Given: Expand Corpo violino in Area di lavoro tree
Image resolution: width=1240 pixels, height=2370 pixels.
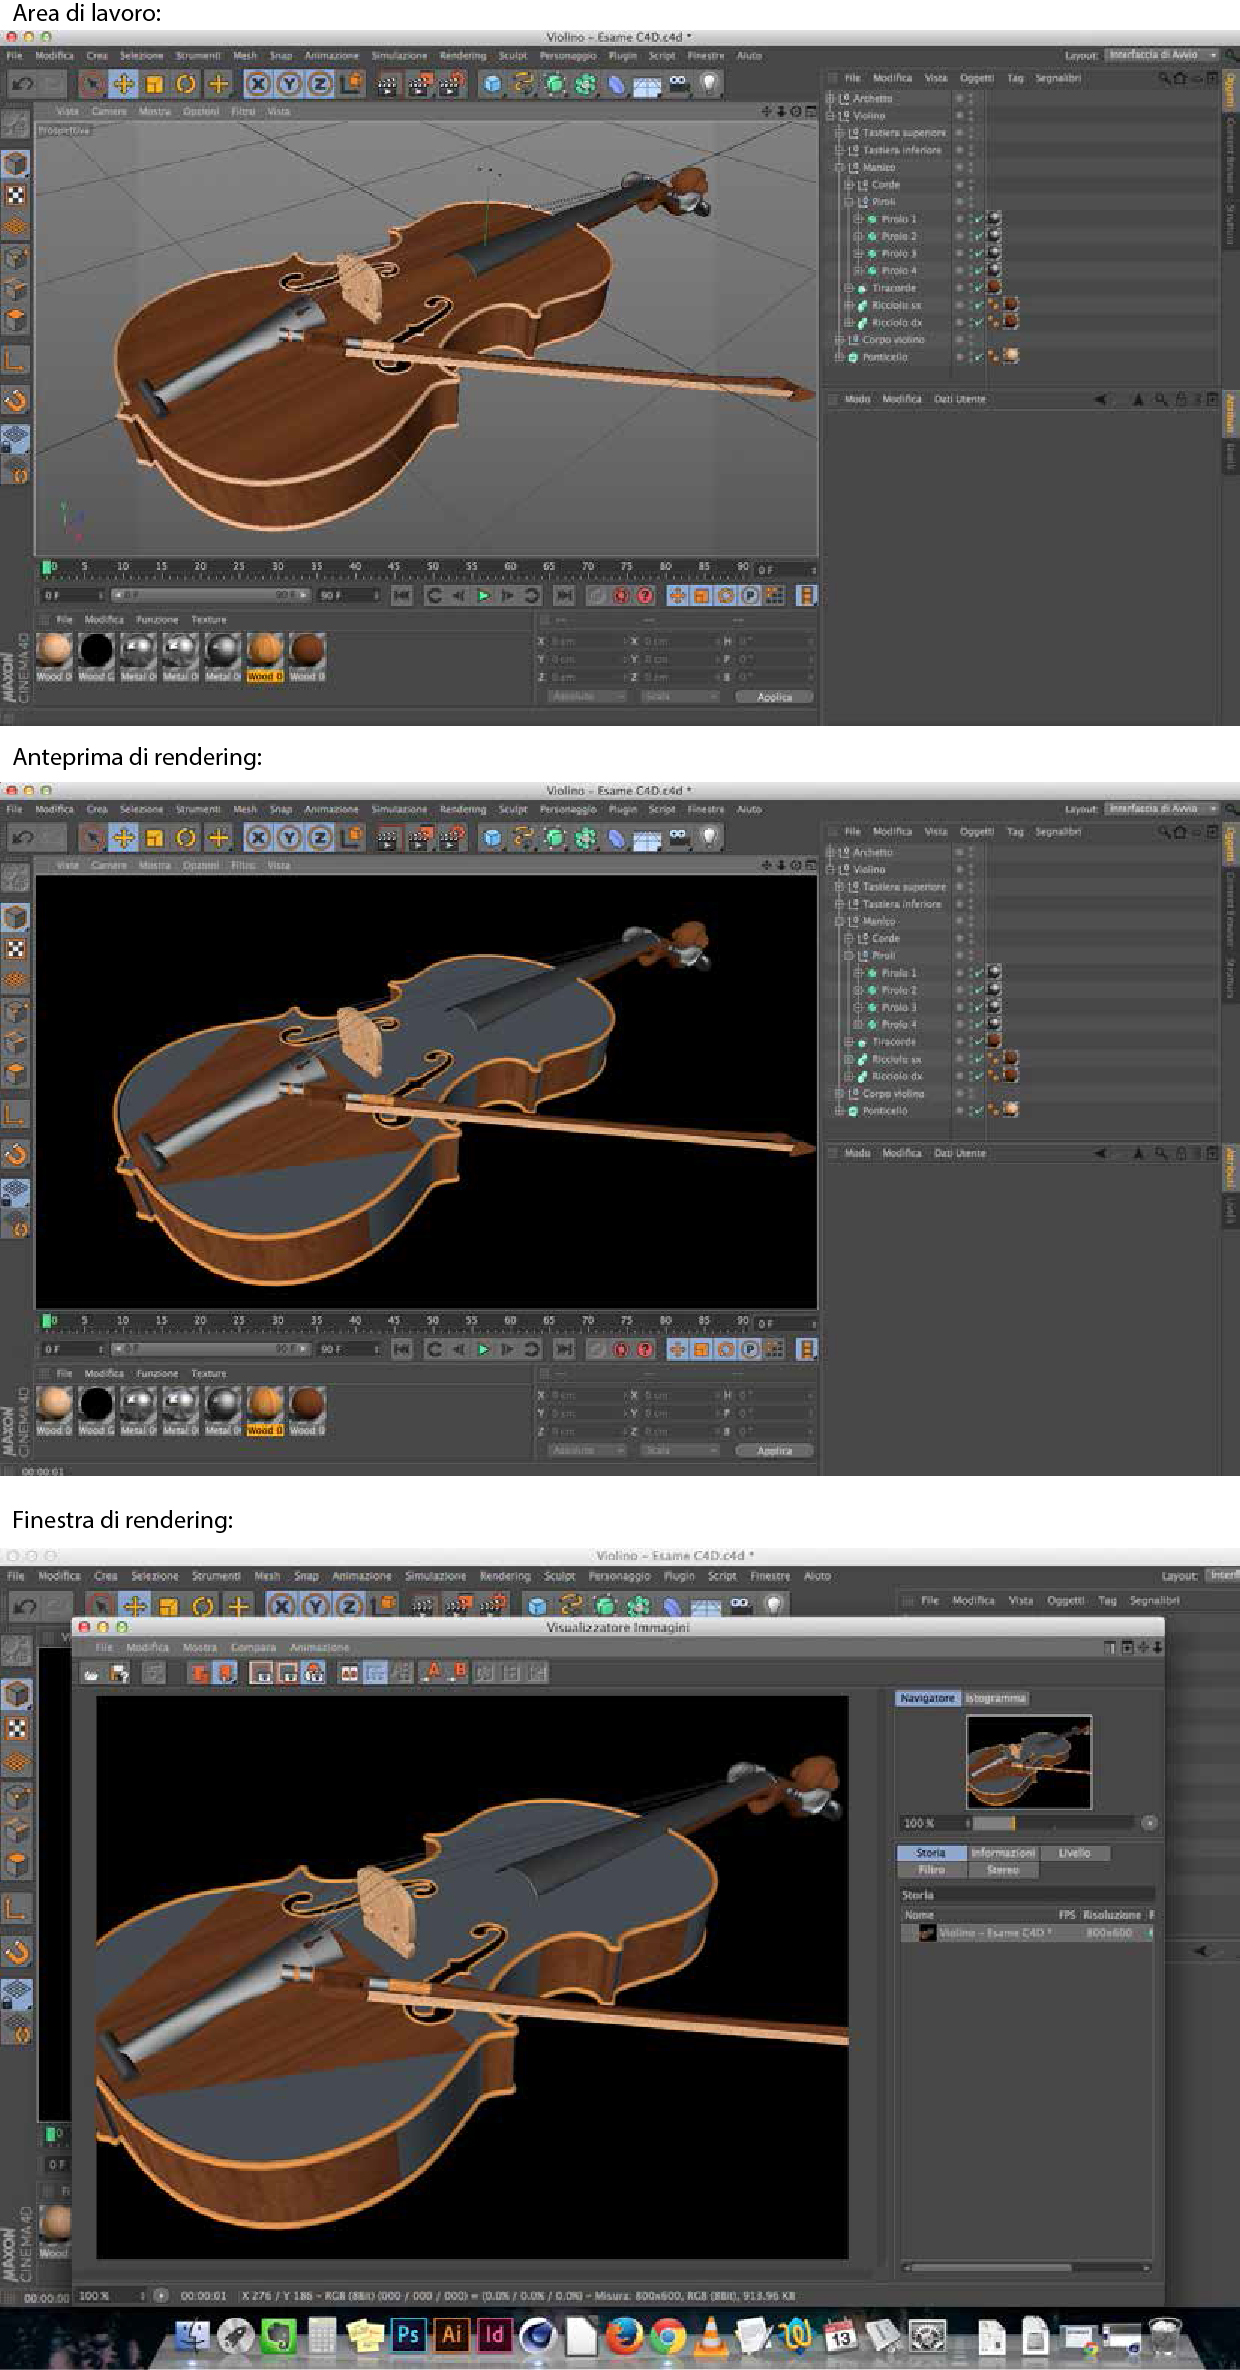Looking at the screenshot, I should 840,340.
